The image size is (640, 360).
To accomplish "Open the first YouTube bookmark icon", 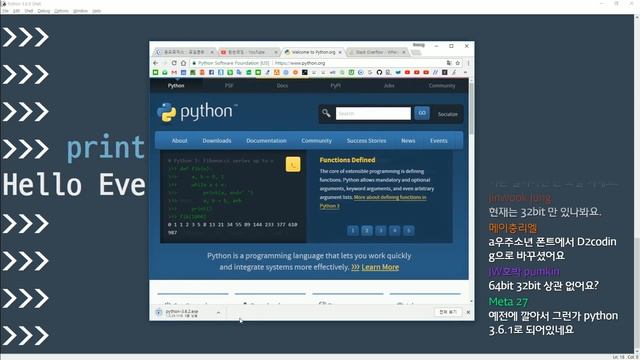I will 407,72.
